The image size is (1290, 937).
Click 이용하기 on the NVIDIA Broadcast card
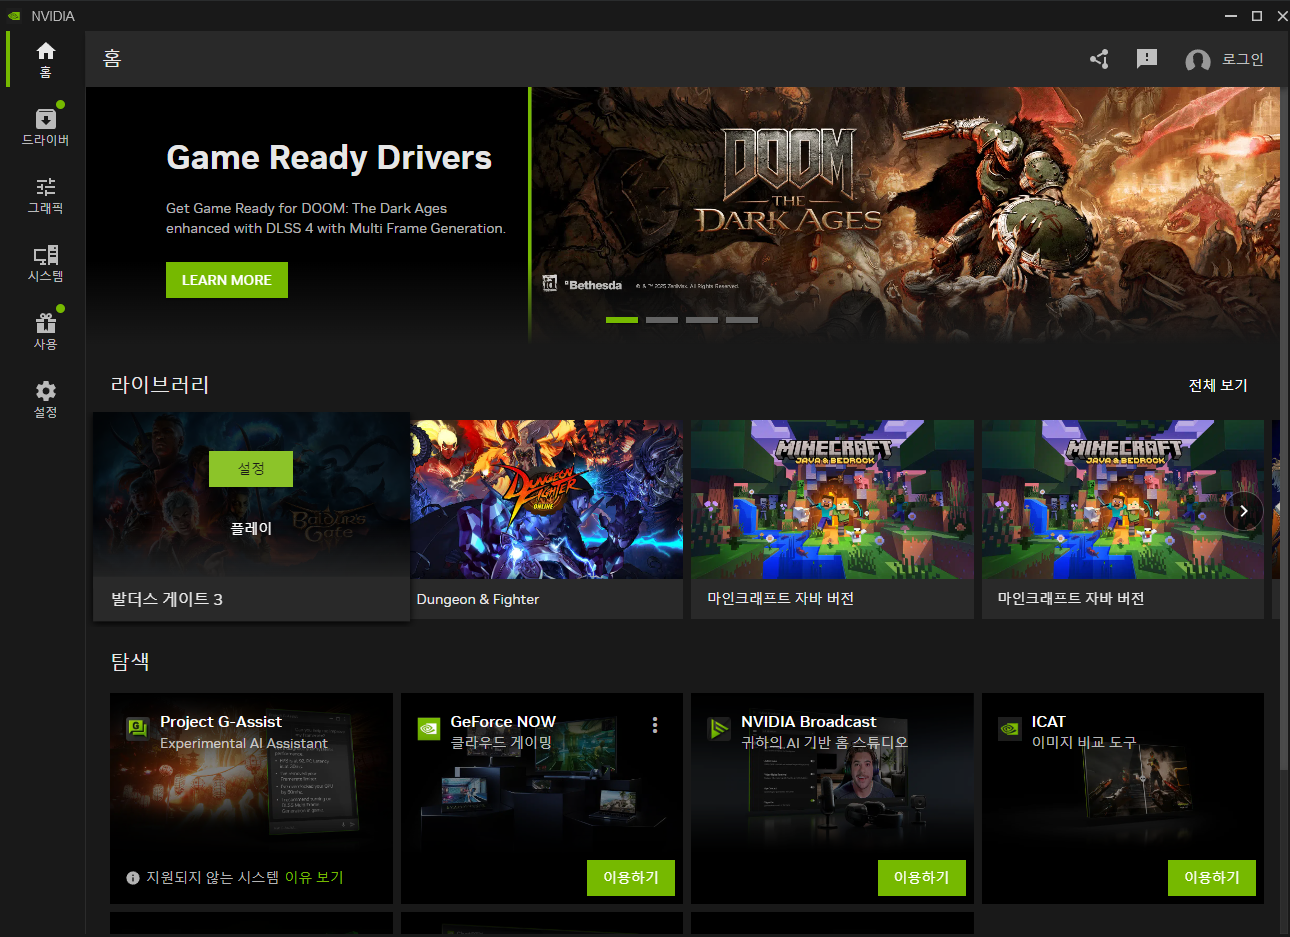click(x=922, y=877)
